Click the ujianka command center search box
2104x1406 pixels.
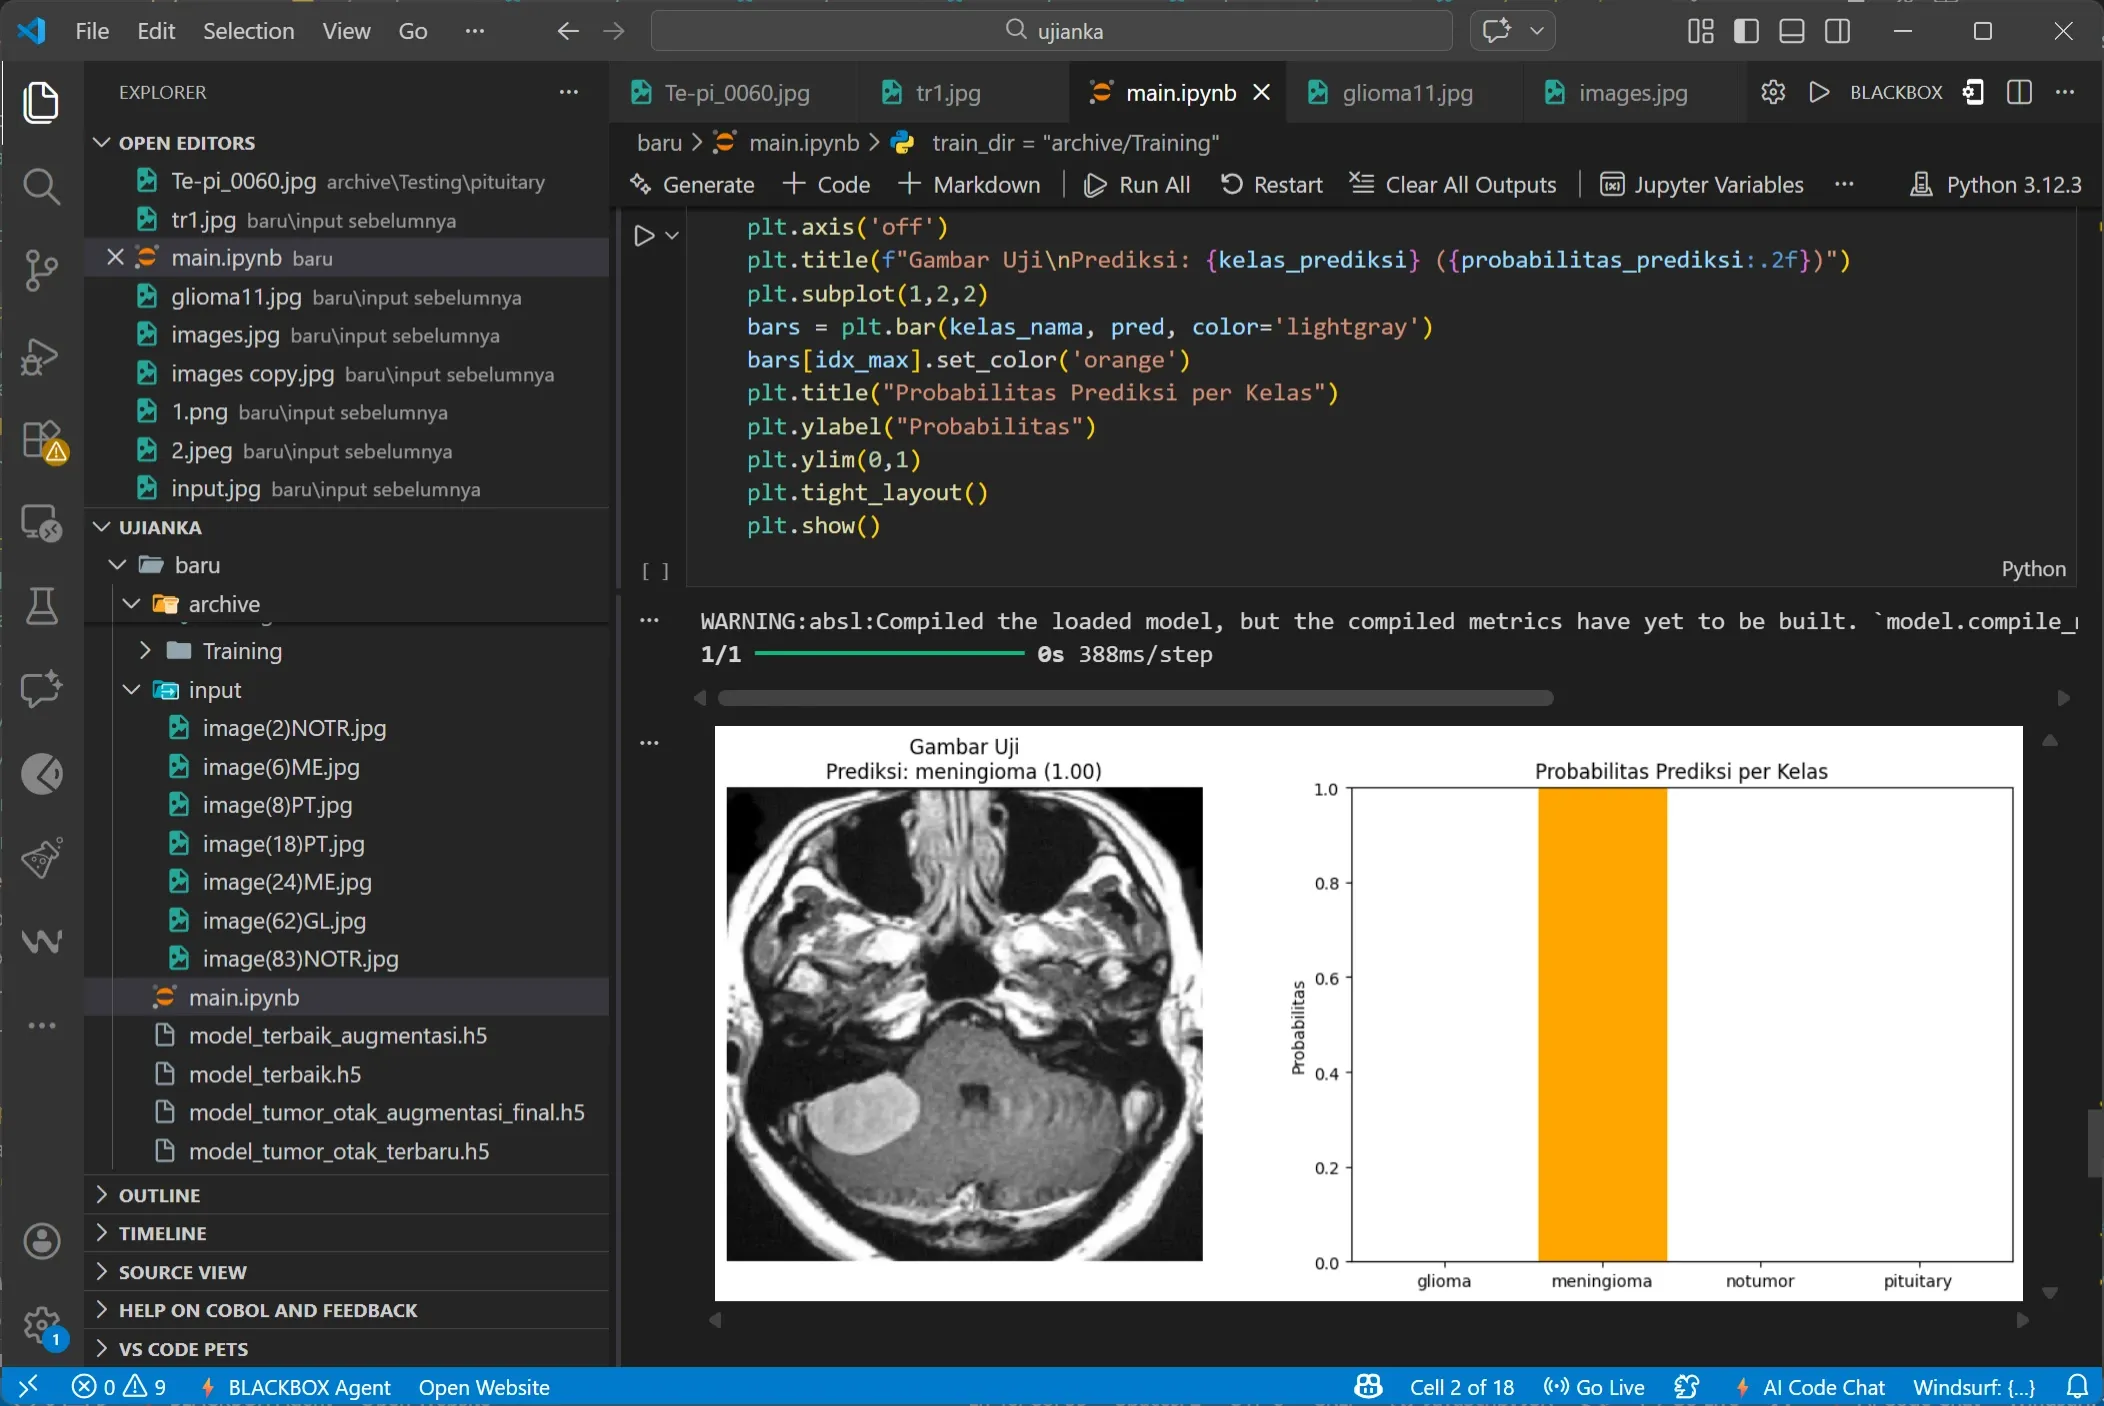(1052, 31)
